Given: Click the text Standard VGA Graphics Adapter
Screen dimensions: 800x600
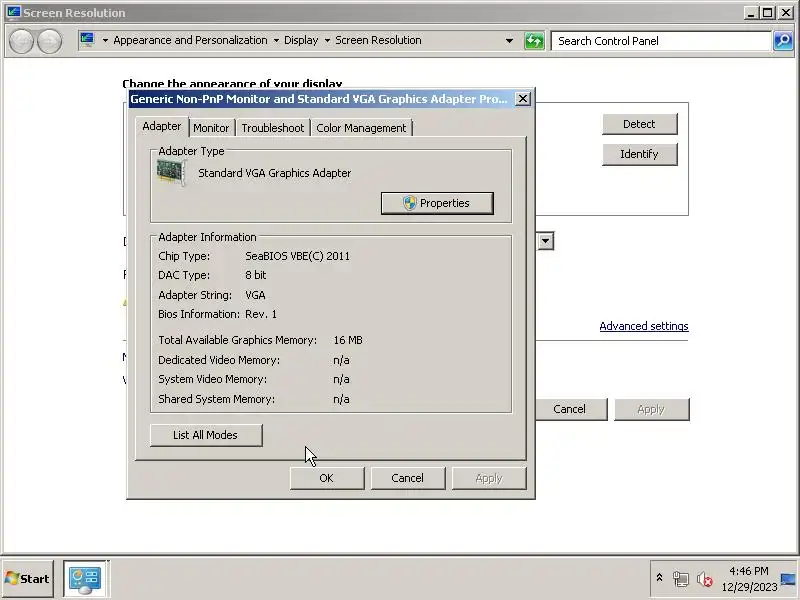Looking at the screenshot, I should [274, 173].
